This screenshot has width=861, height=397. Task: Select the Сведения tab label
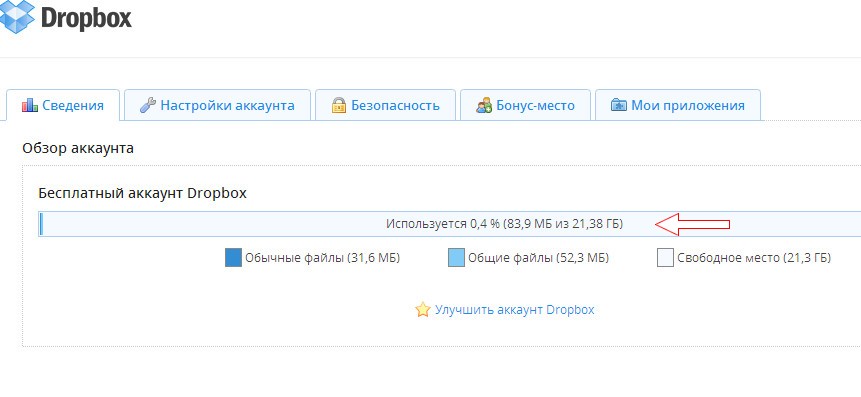click(72, 105)
